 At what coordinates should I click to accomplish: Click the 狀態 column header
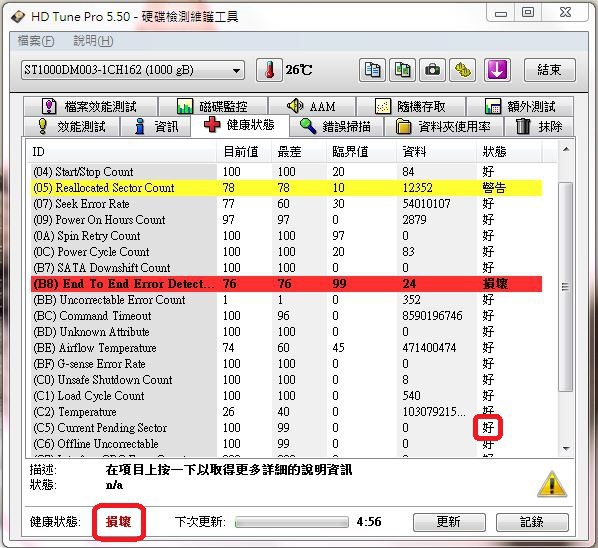[509, 152]
